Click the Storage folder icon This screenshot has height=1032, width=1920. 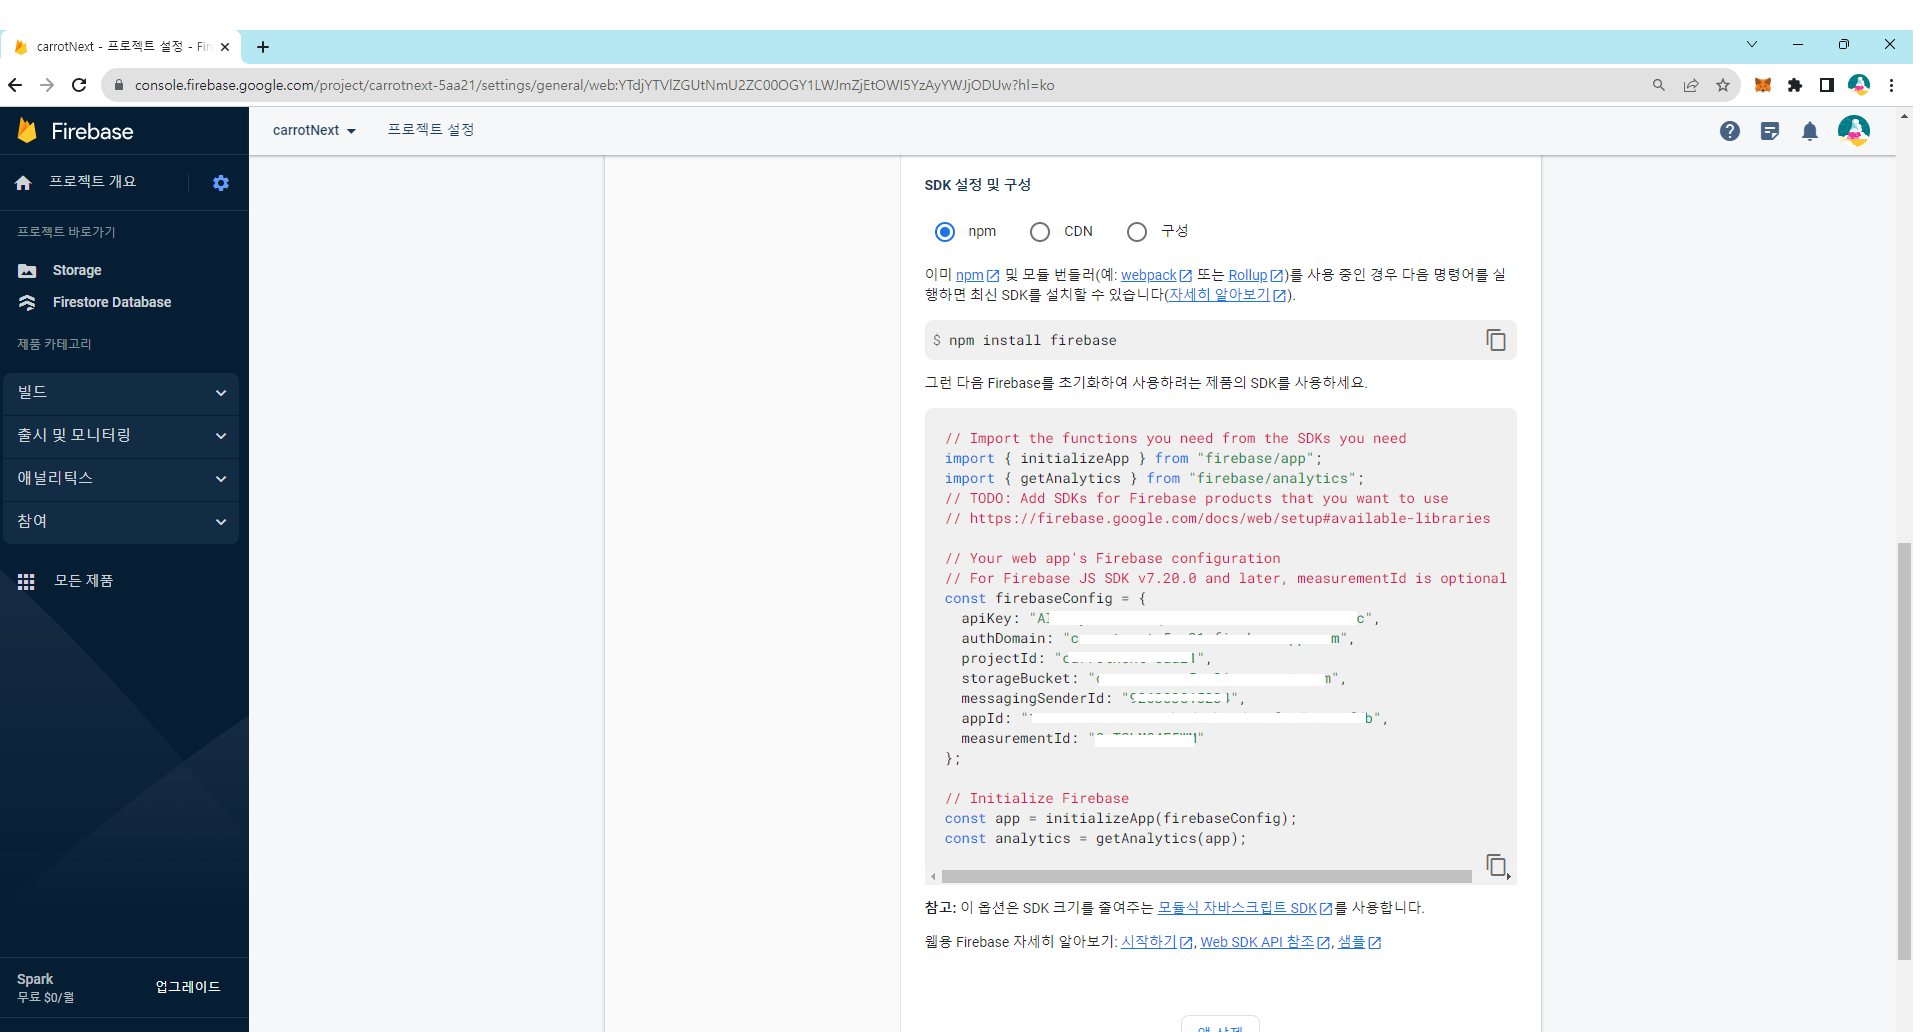click(27, 271)
